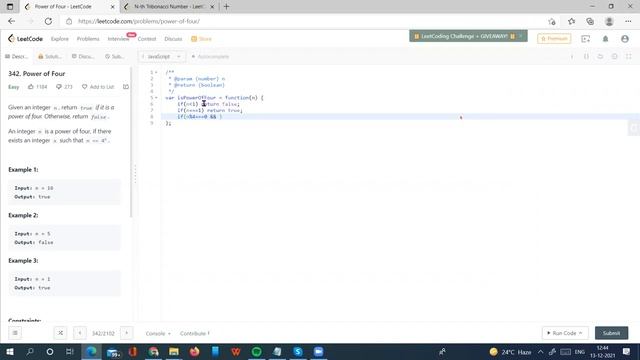Screen dimensions: 640x360
Task: Open the notifications bell
Action: pyautogui.click(x=605, y=39)
